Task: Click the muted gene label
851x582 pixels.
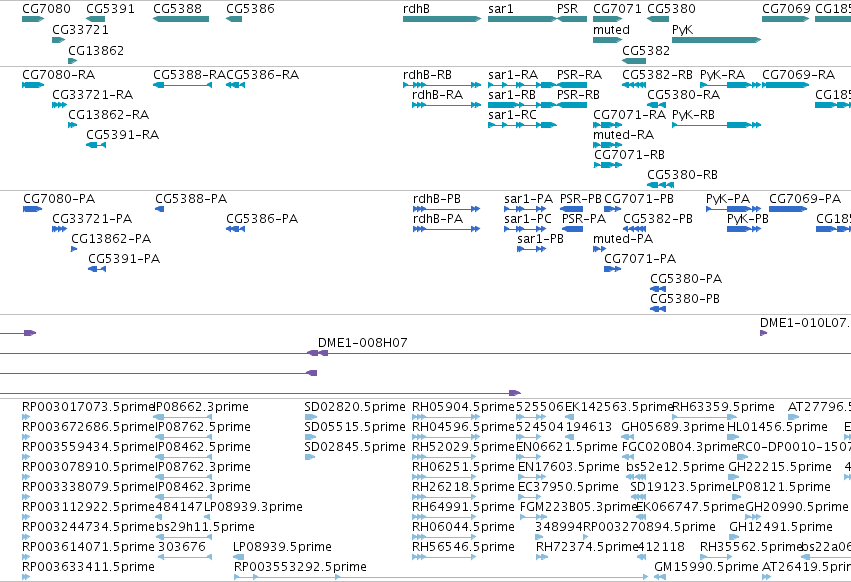Action: click(611, 29)
